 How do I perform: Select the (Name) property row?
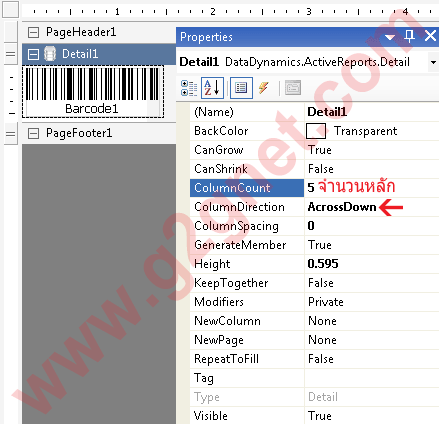point(314,112)
